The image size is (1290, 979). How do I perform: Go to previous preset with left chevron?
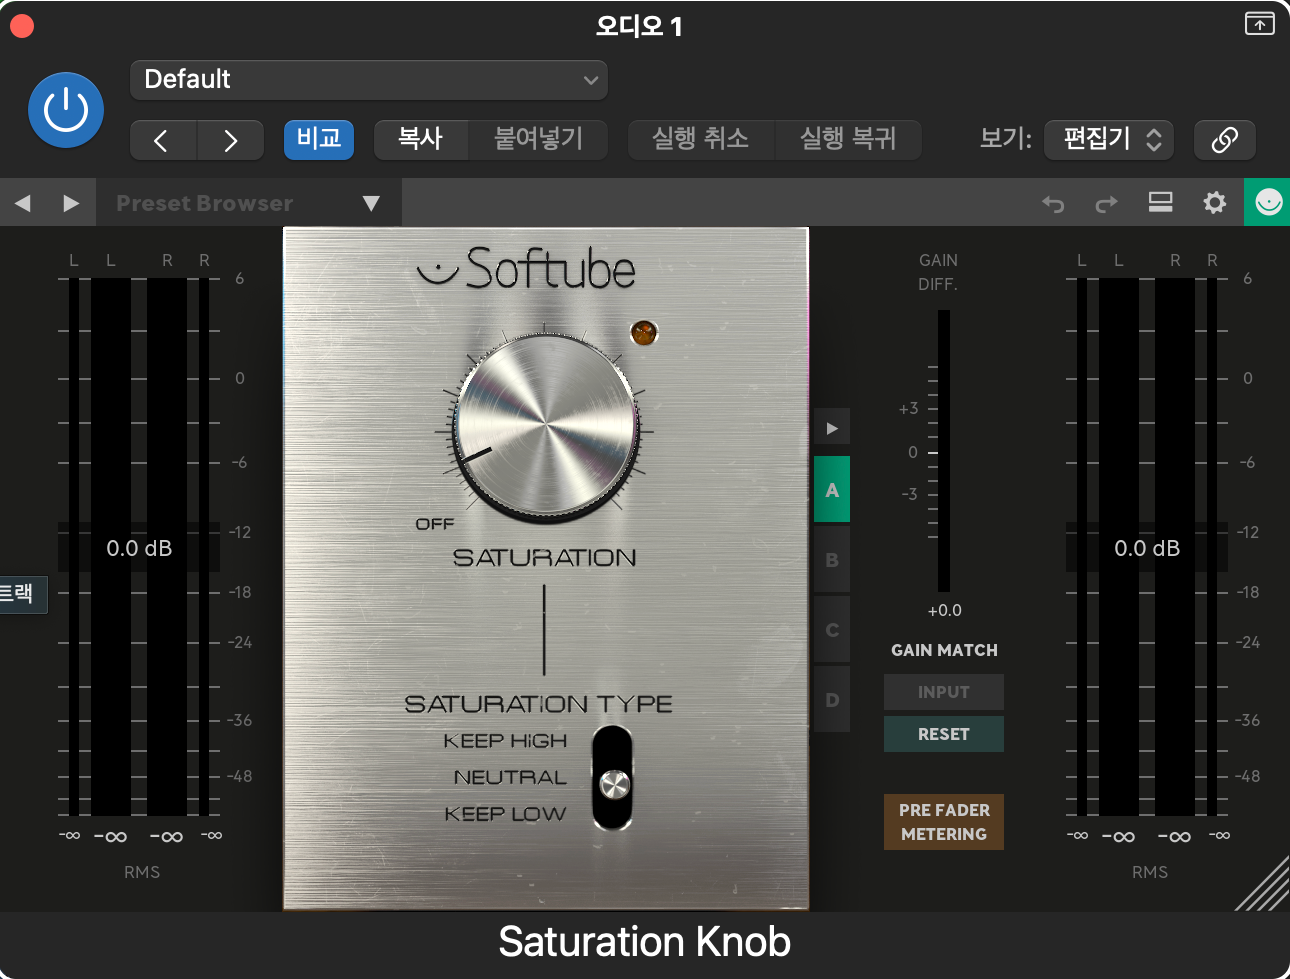click(x=164, y=140)
